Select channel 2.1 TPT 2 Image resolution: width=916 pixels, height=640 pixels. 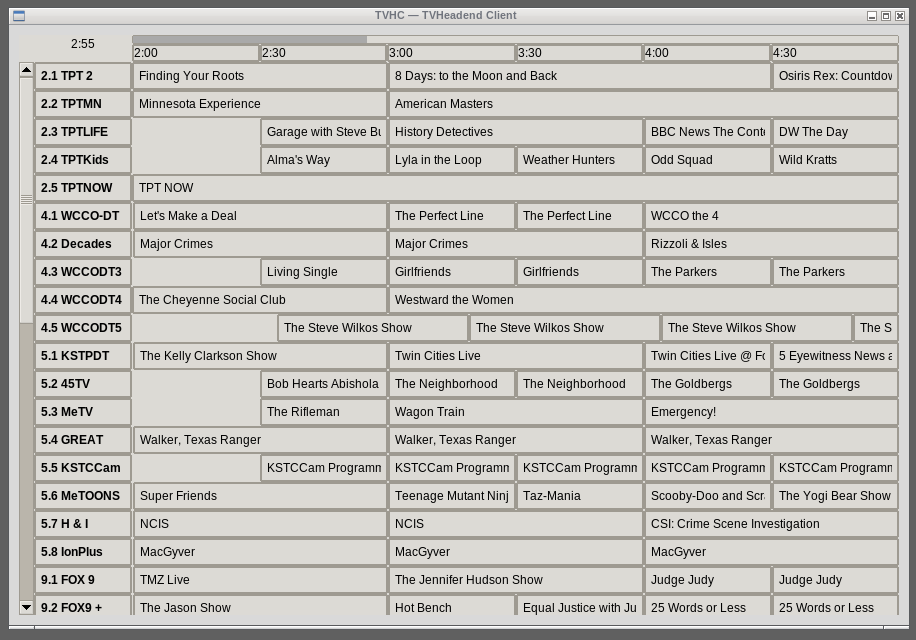pyautogui.click(x=83, y=76)
